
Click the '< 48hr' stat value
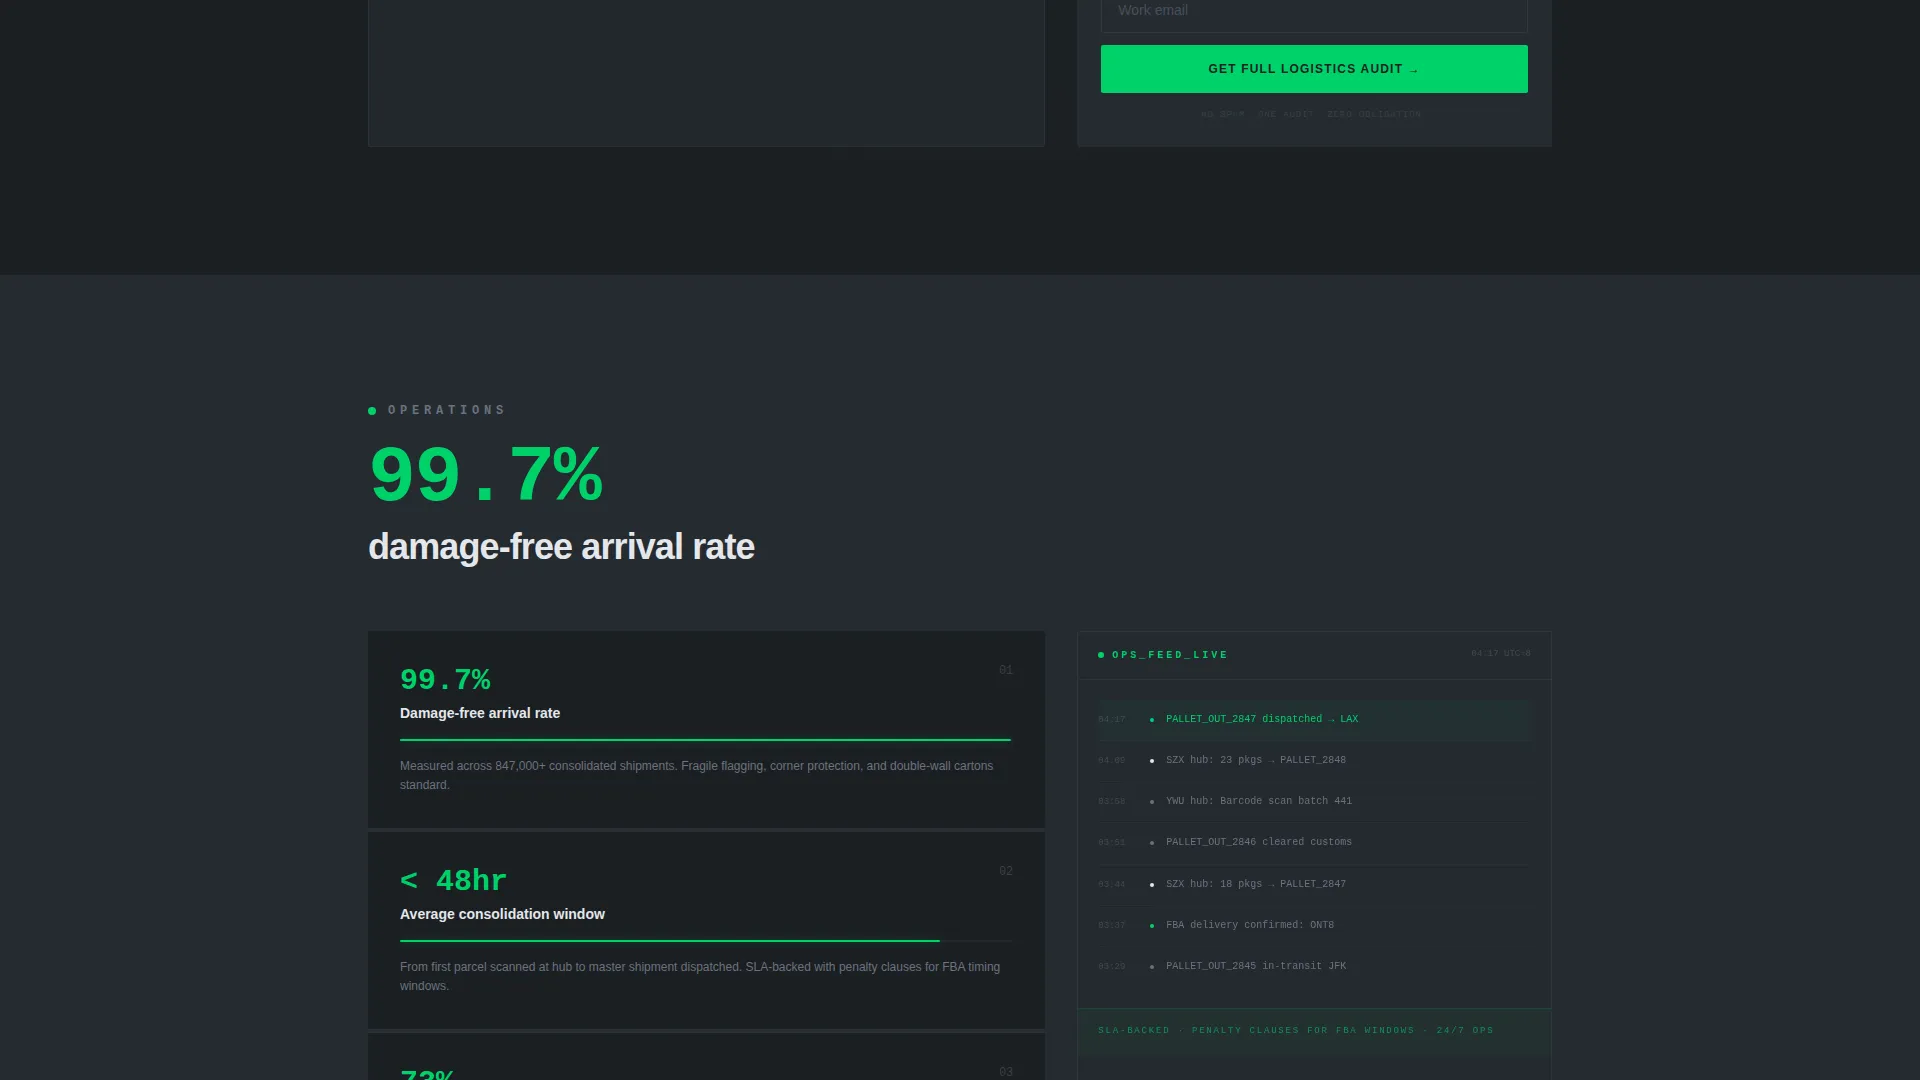tap(453, 881)
